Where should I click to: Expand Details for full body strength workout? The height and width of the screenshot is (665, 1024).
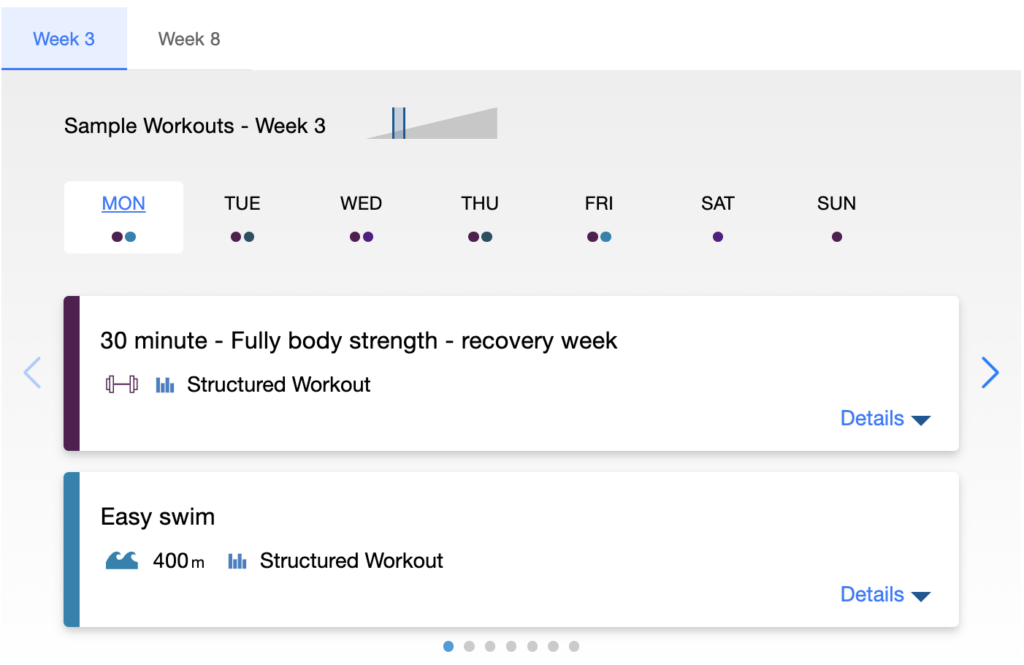(x=885, y=419)
